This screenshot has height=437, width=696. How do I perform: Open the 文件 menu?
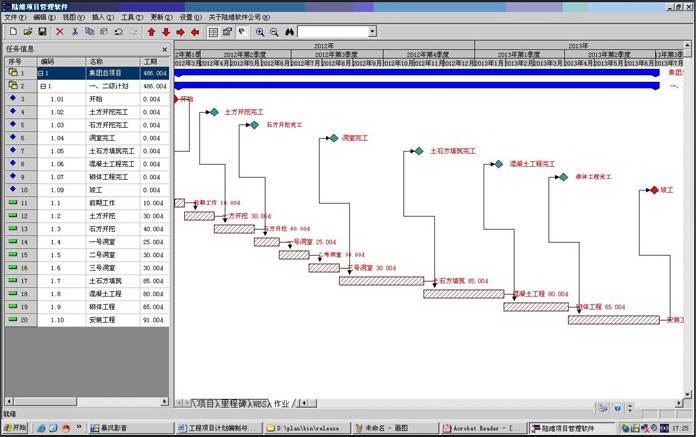point(15,17)
